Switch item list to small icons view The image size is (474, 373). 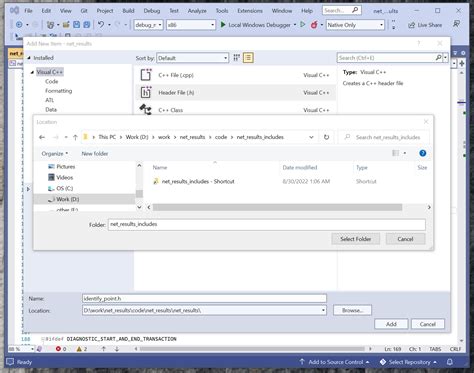click(236, 58)
